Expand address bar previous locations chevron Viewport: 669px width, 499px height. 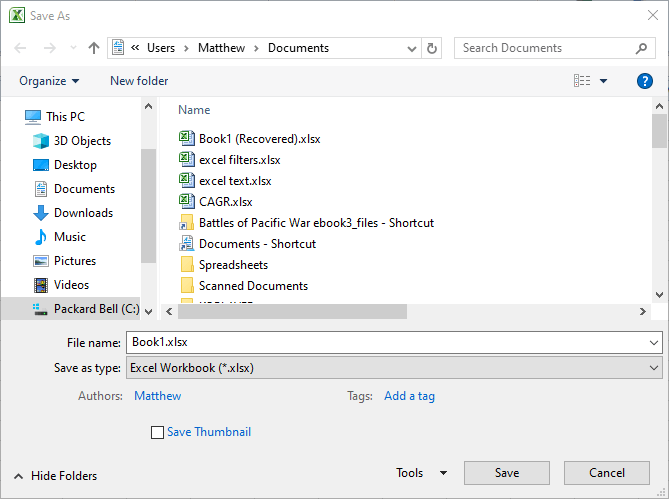[x=412, y=49]
